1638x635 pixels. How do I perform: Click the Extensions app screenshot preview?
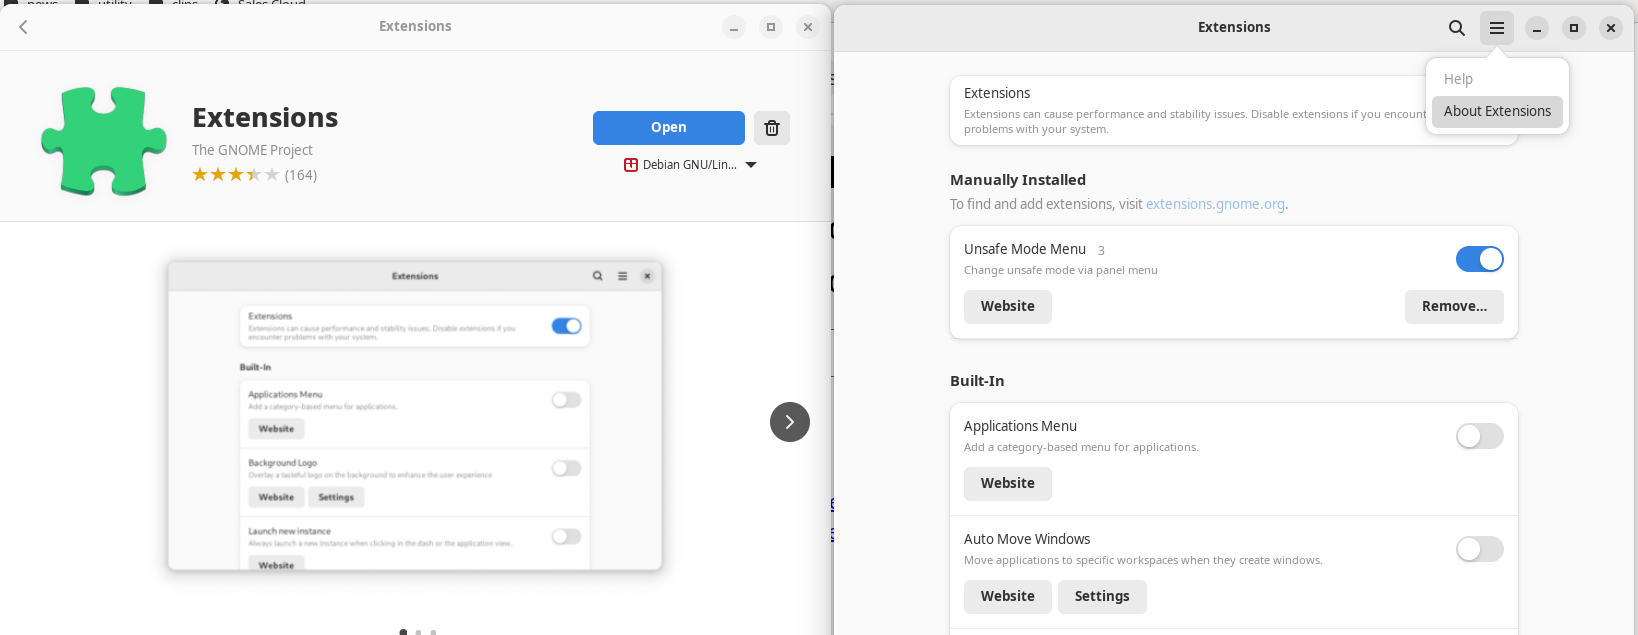(x=415, y=416)
